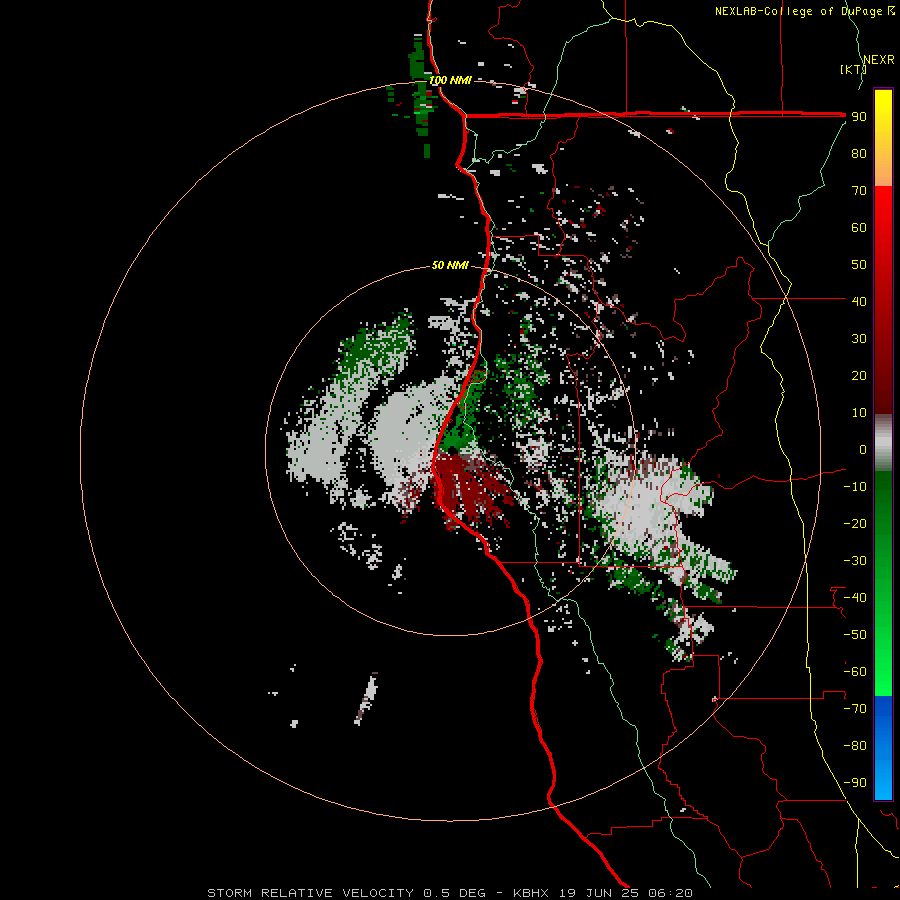This screenshot has width=900, height=900.
Task: Click the 50 value on the velocity scale
Action: point(859,265)
